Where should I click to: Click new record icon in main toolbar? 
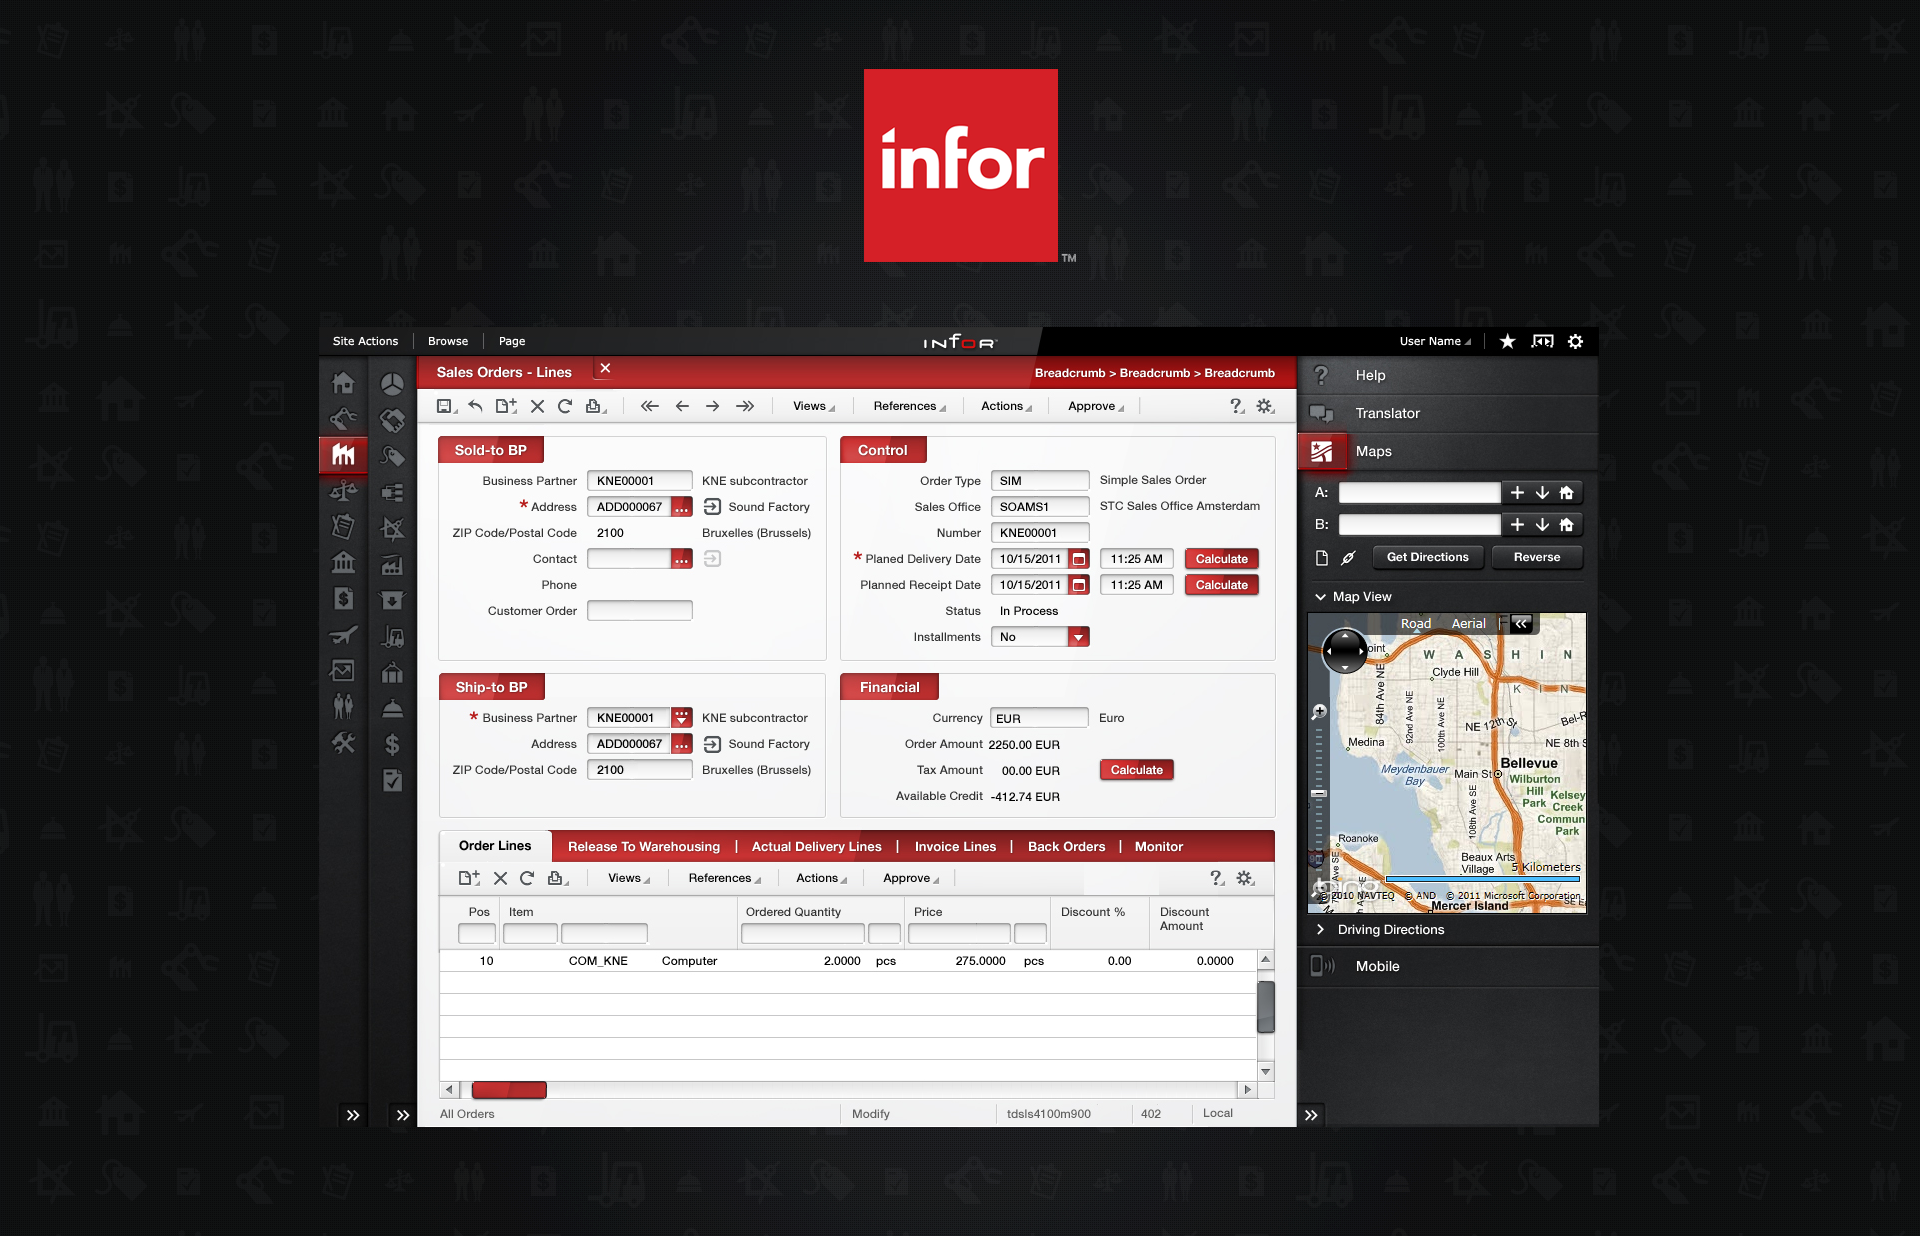coord(506,406)
